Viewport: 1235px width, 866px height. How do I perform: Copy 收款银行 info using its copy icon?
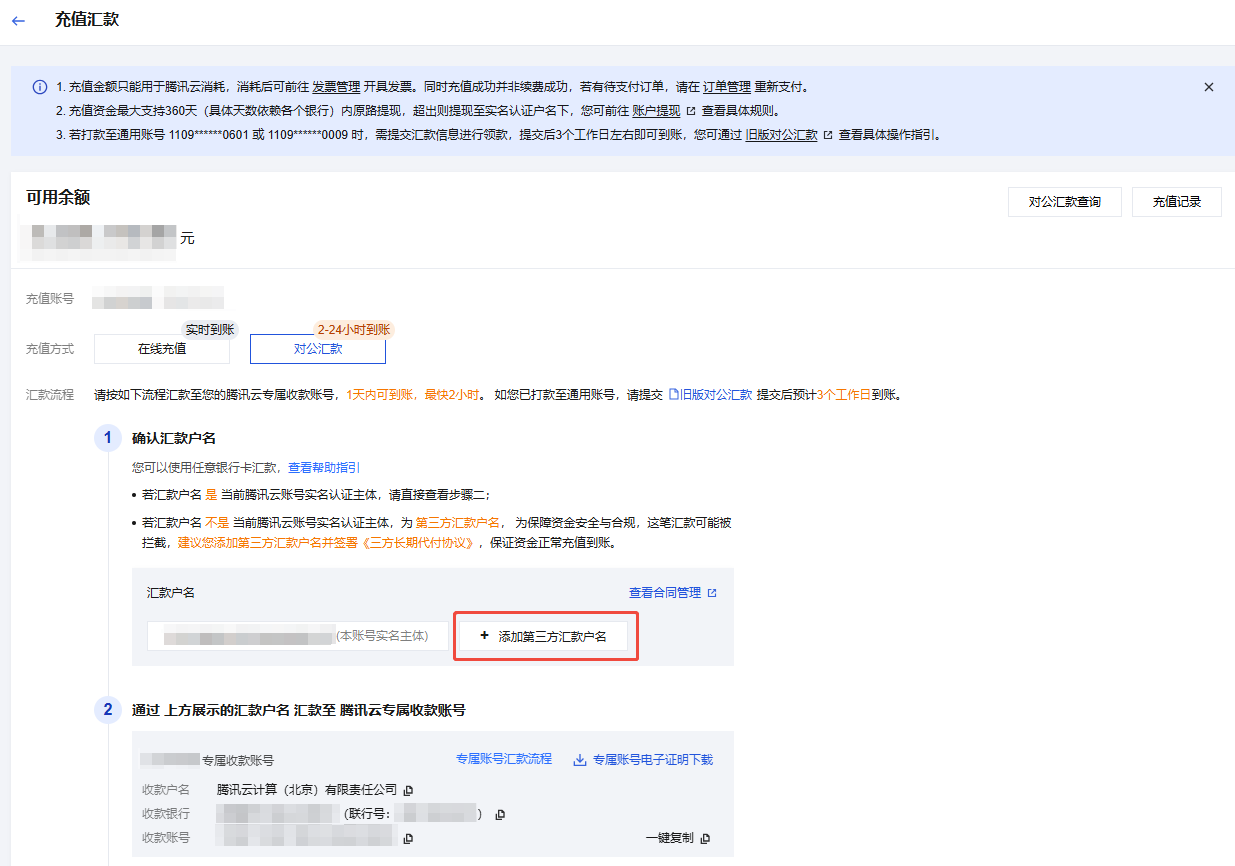pyautogui.click(x=500, y=815)
